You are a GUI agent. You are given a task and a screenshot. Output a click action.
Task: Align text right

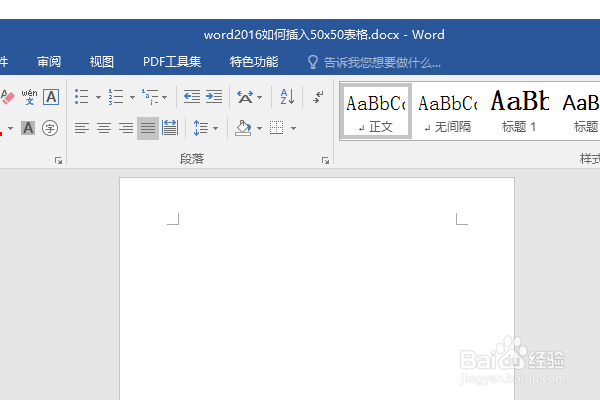126,128
